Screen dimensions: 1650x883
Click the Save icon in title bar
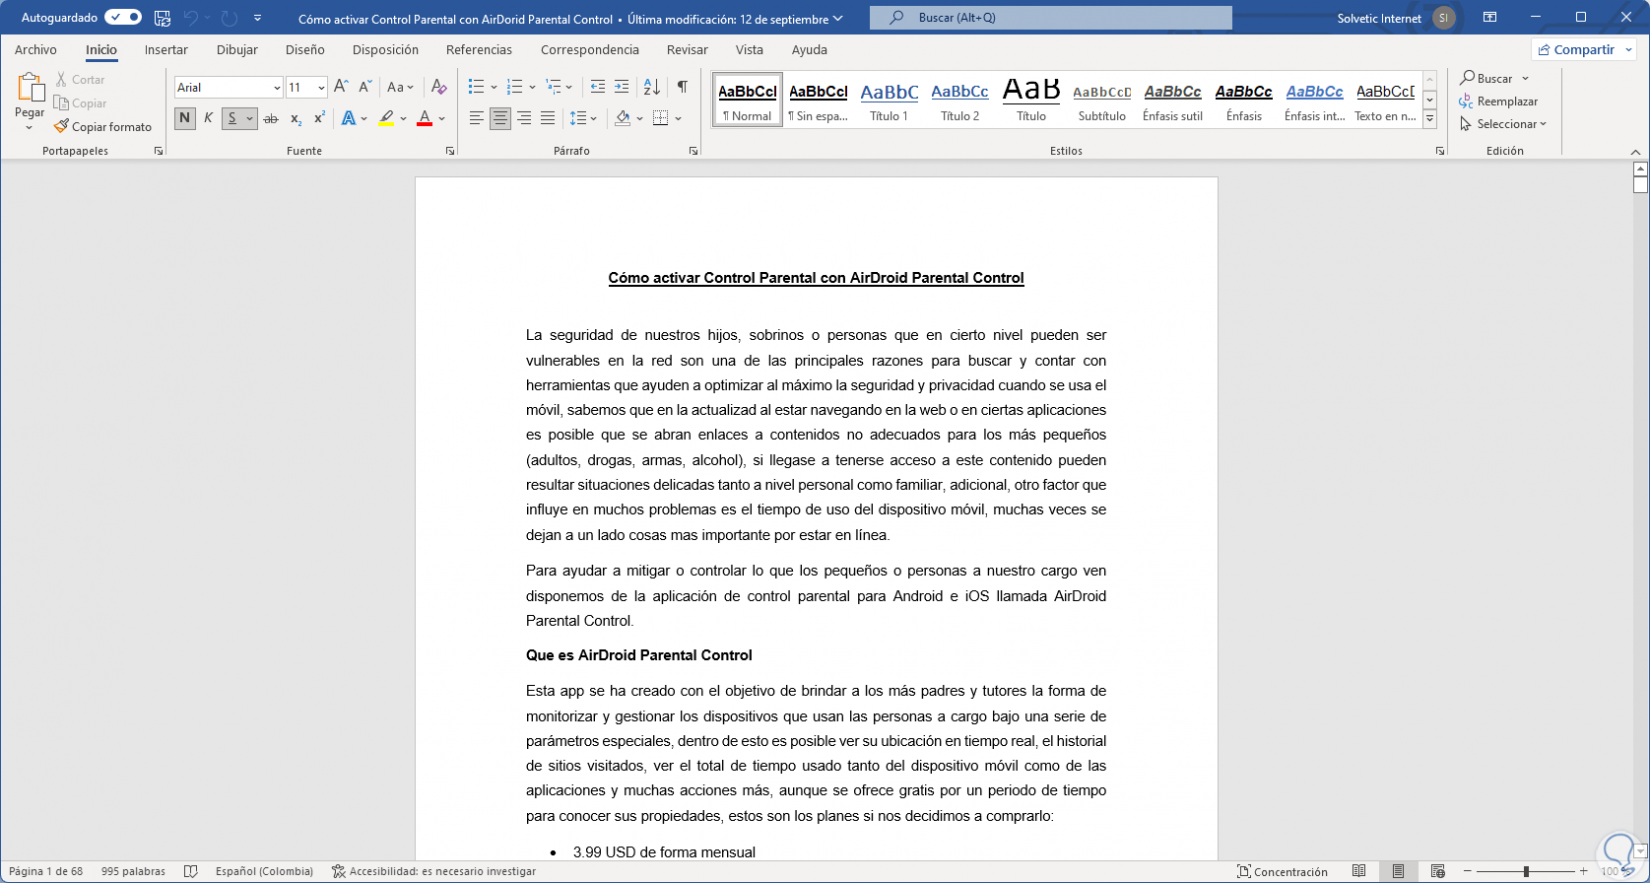click(x=162, y=18)
